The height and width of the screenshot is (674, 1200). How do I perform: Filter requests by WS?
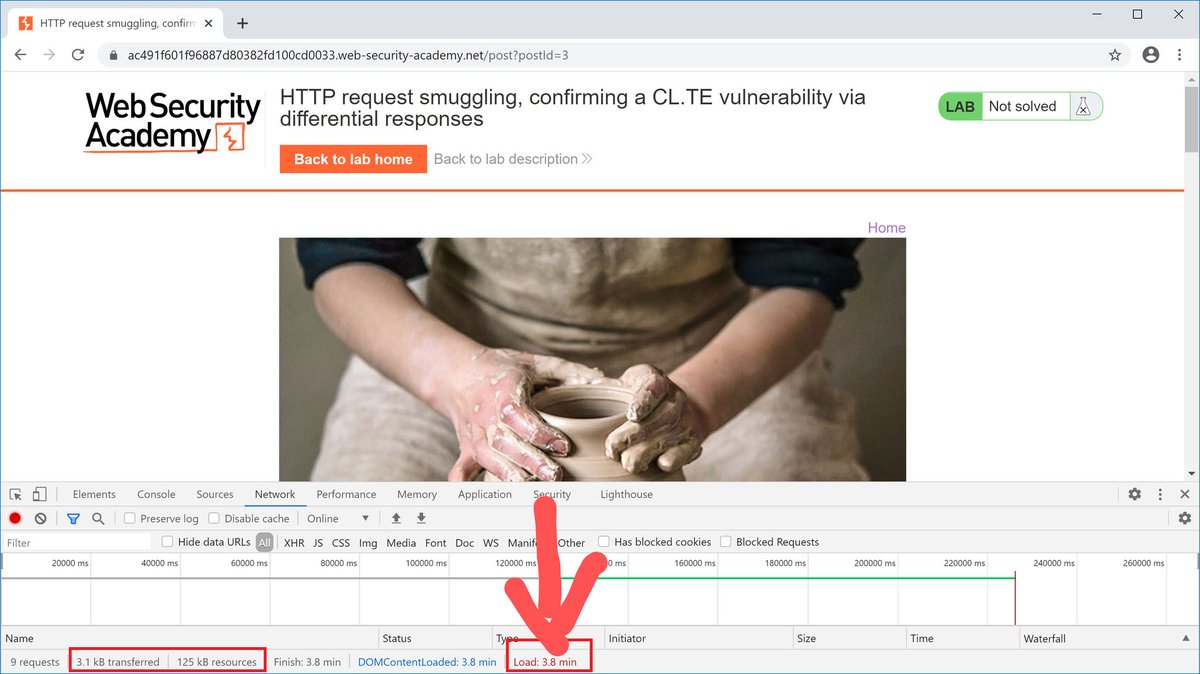pyautogui.click(x=491, y=543)
